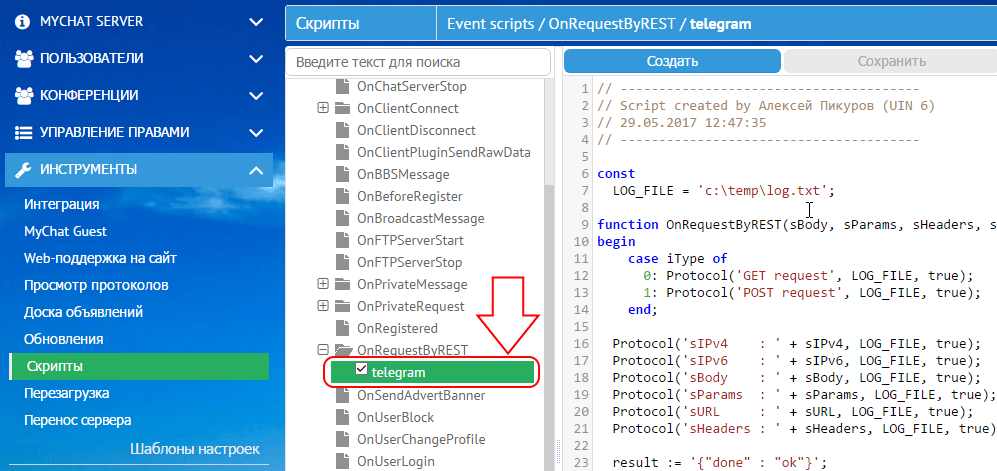Collapse the OnRequestByREST tree node
The width and height of the screenshot is (997, 471).
323,350
